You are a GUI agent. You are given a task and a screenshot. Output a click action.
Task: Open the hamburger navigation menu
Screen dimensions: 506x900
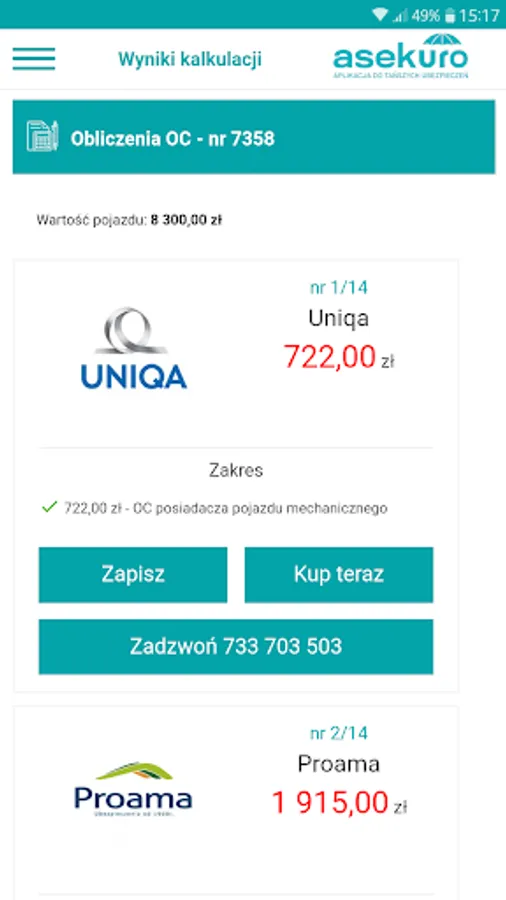34,59
